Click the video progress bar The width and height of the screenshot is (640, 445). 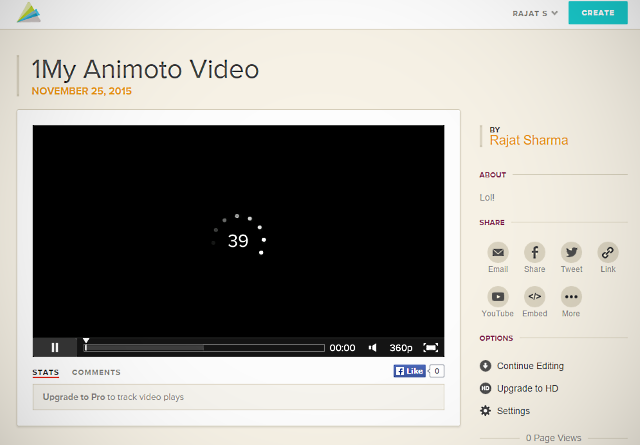click(x=204, y=348)
